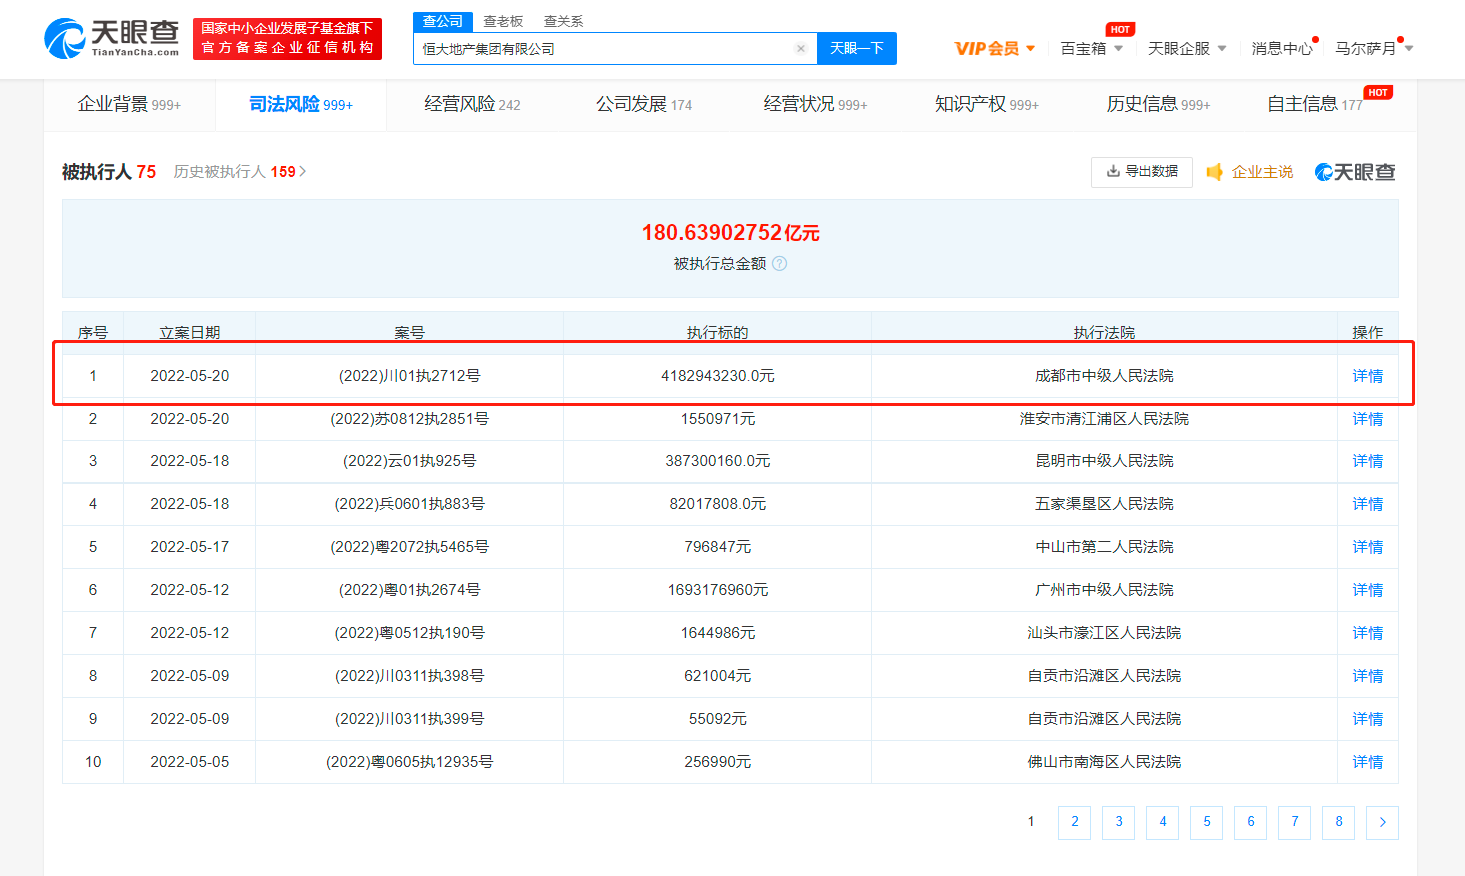
Task: Open the 历史信息 tab
Action: (1158, 104)
